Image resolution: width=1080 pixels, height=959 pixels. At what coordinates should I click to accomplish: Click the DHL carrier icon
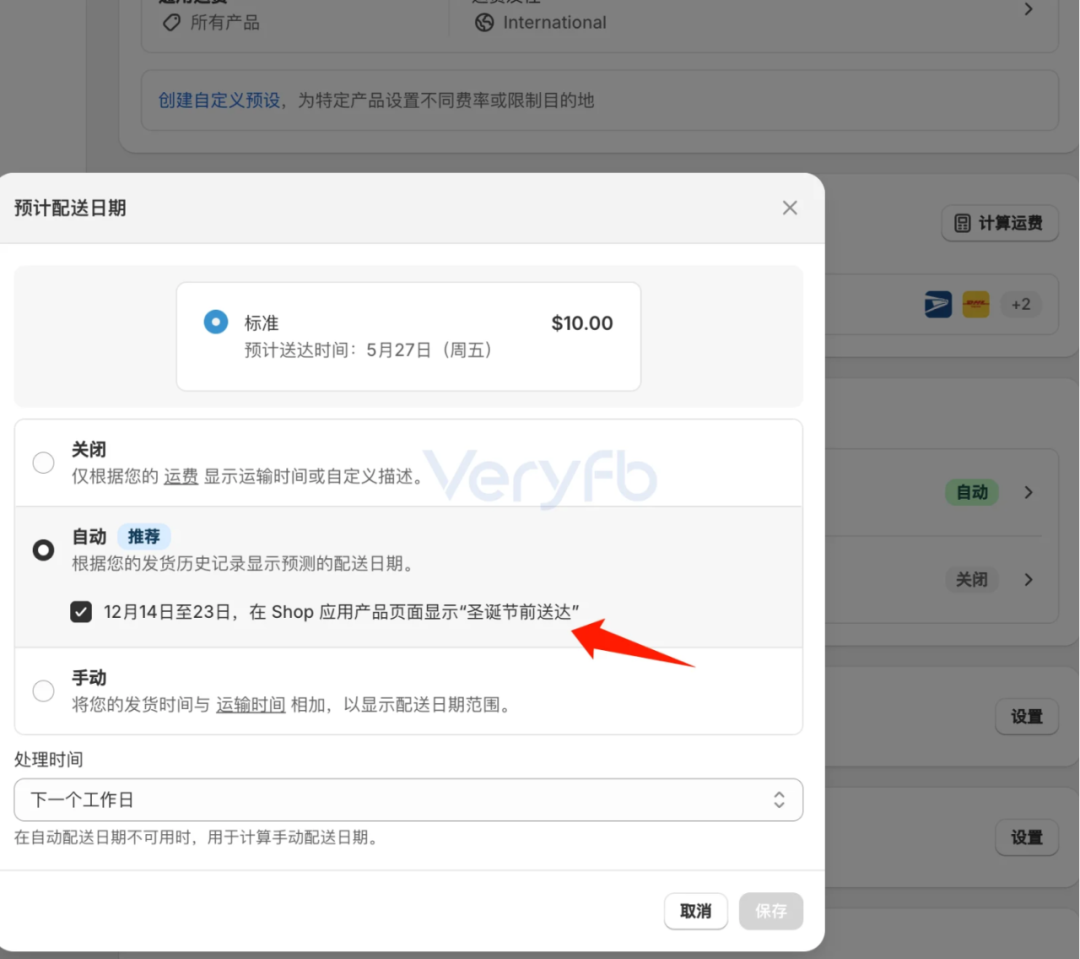975,304
